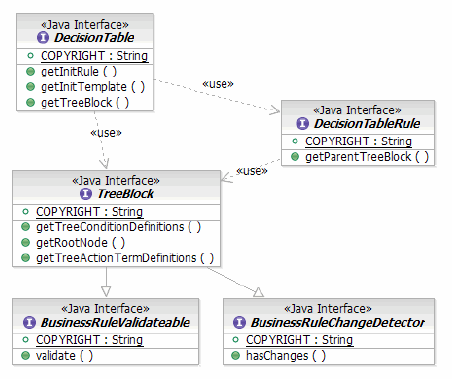The height and width of the screenshot is (379, 452).
Task: Select the BusinessRuleChangeDetector interface icon
Action: coord(239,322)
